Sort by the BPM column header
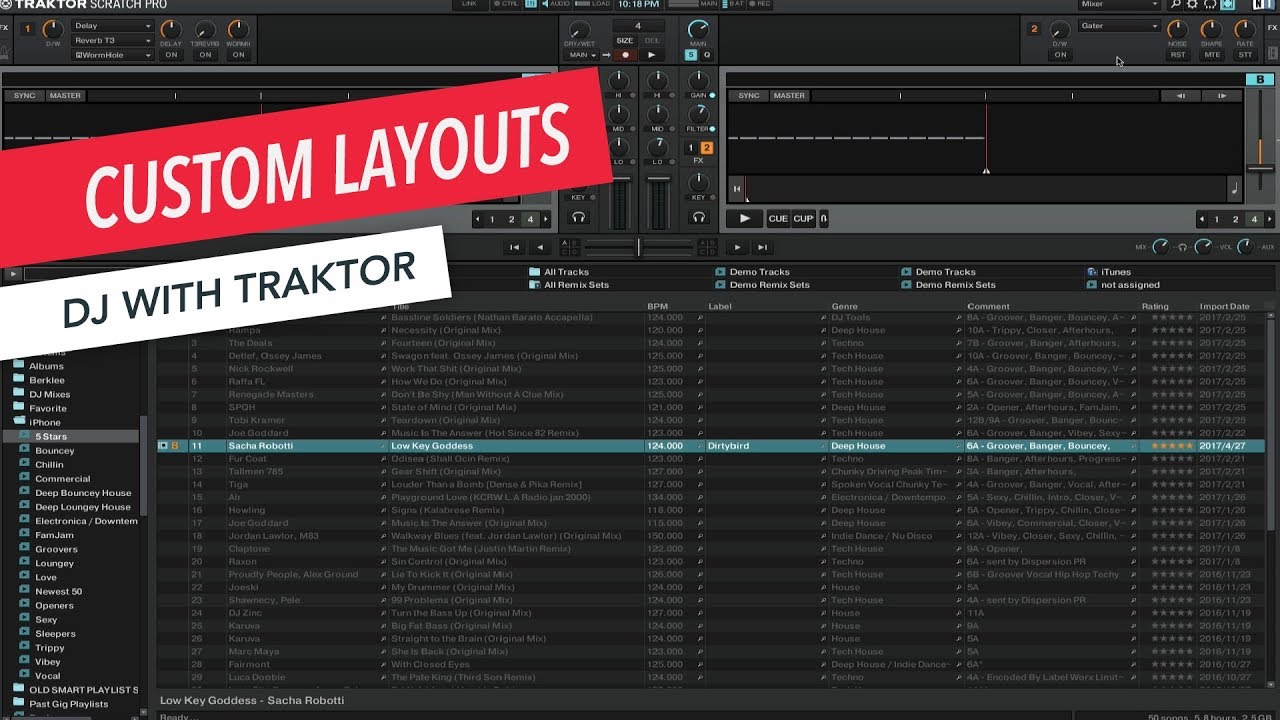1280x720 pixels. pyautogui.click(x=657, y=306)
